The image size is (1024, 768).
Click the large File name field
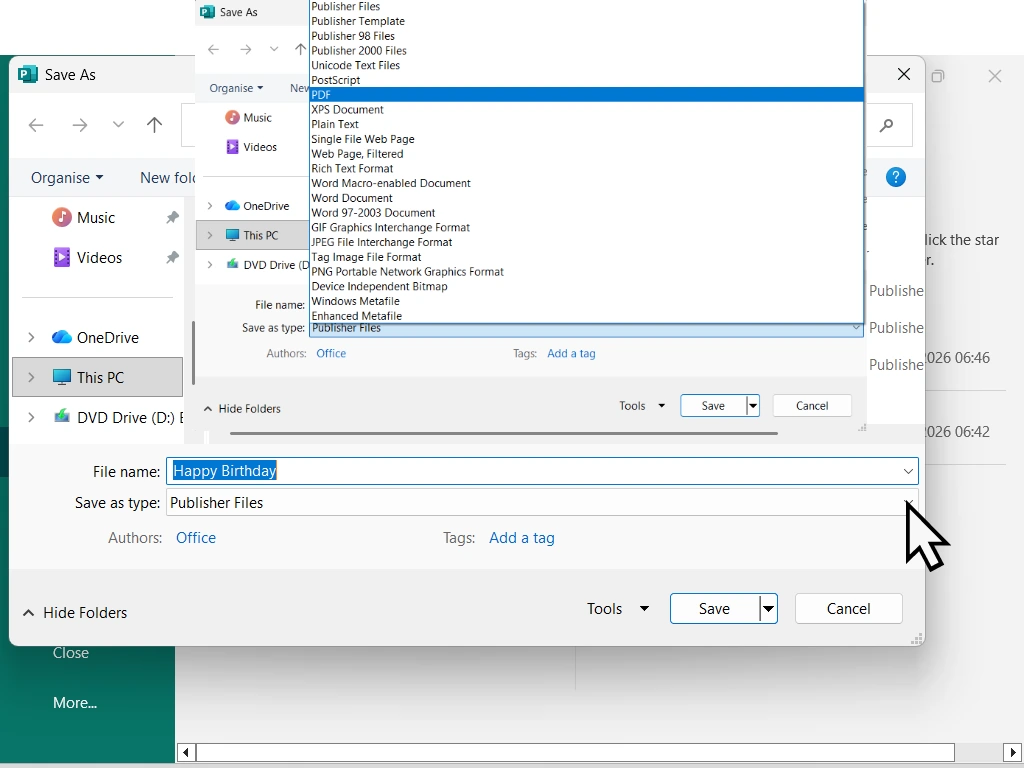pos(542,471)
